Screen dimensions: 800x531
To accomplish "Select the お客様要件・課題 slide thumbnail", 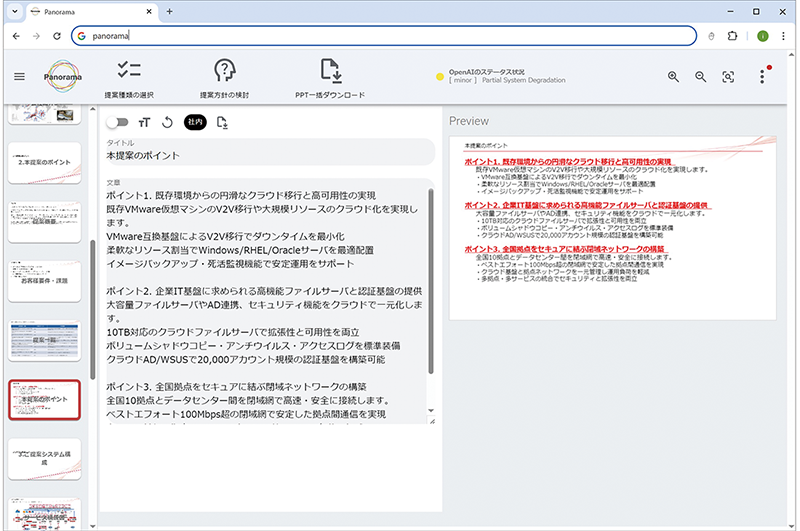I will coord(46,276).
